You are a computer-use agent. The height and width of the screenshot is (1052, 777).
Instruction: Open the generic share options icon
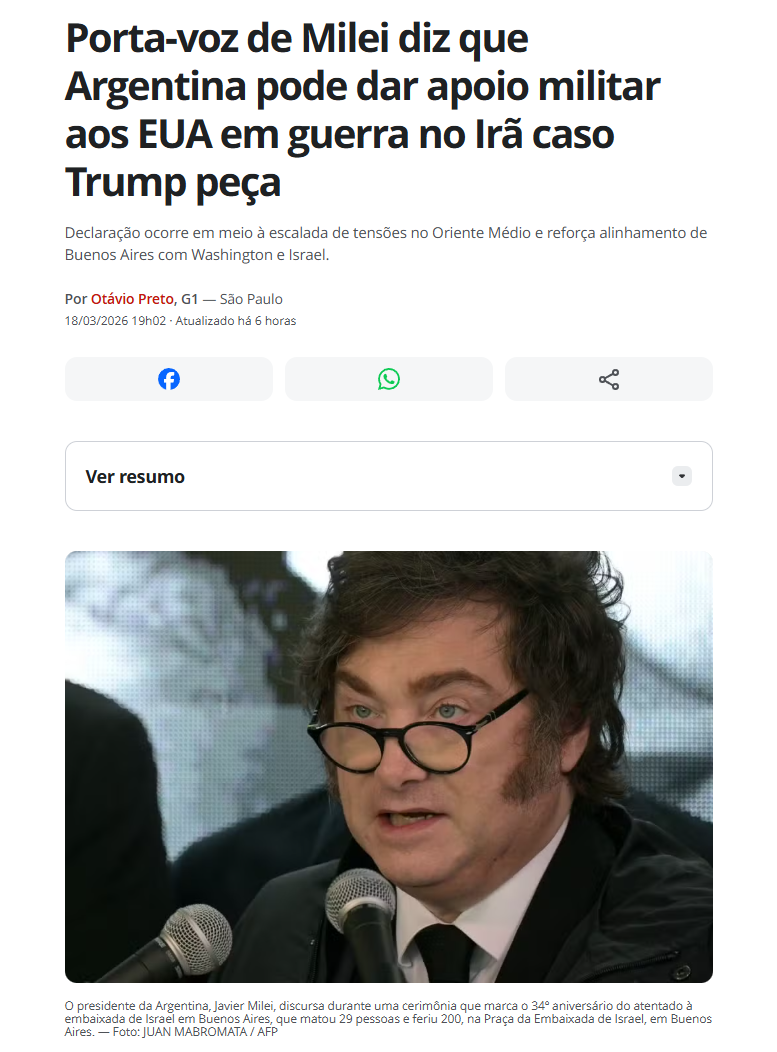tap(609, 379)
